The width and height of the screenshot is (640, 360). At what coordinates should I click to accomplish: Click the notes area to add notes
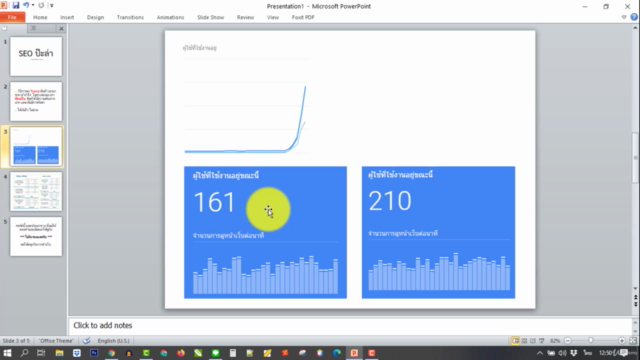tap(350, 325)
